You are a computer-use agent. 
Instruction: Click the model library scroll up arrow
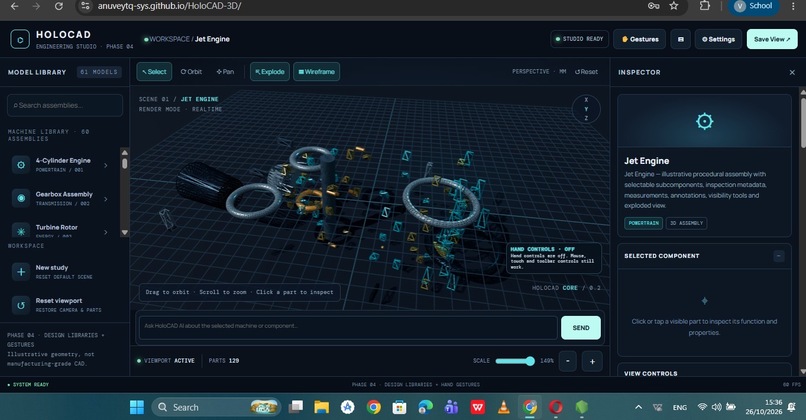pos(124,152)
